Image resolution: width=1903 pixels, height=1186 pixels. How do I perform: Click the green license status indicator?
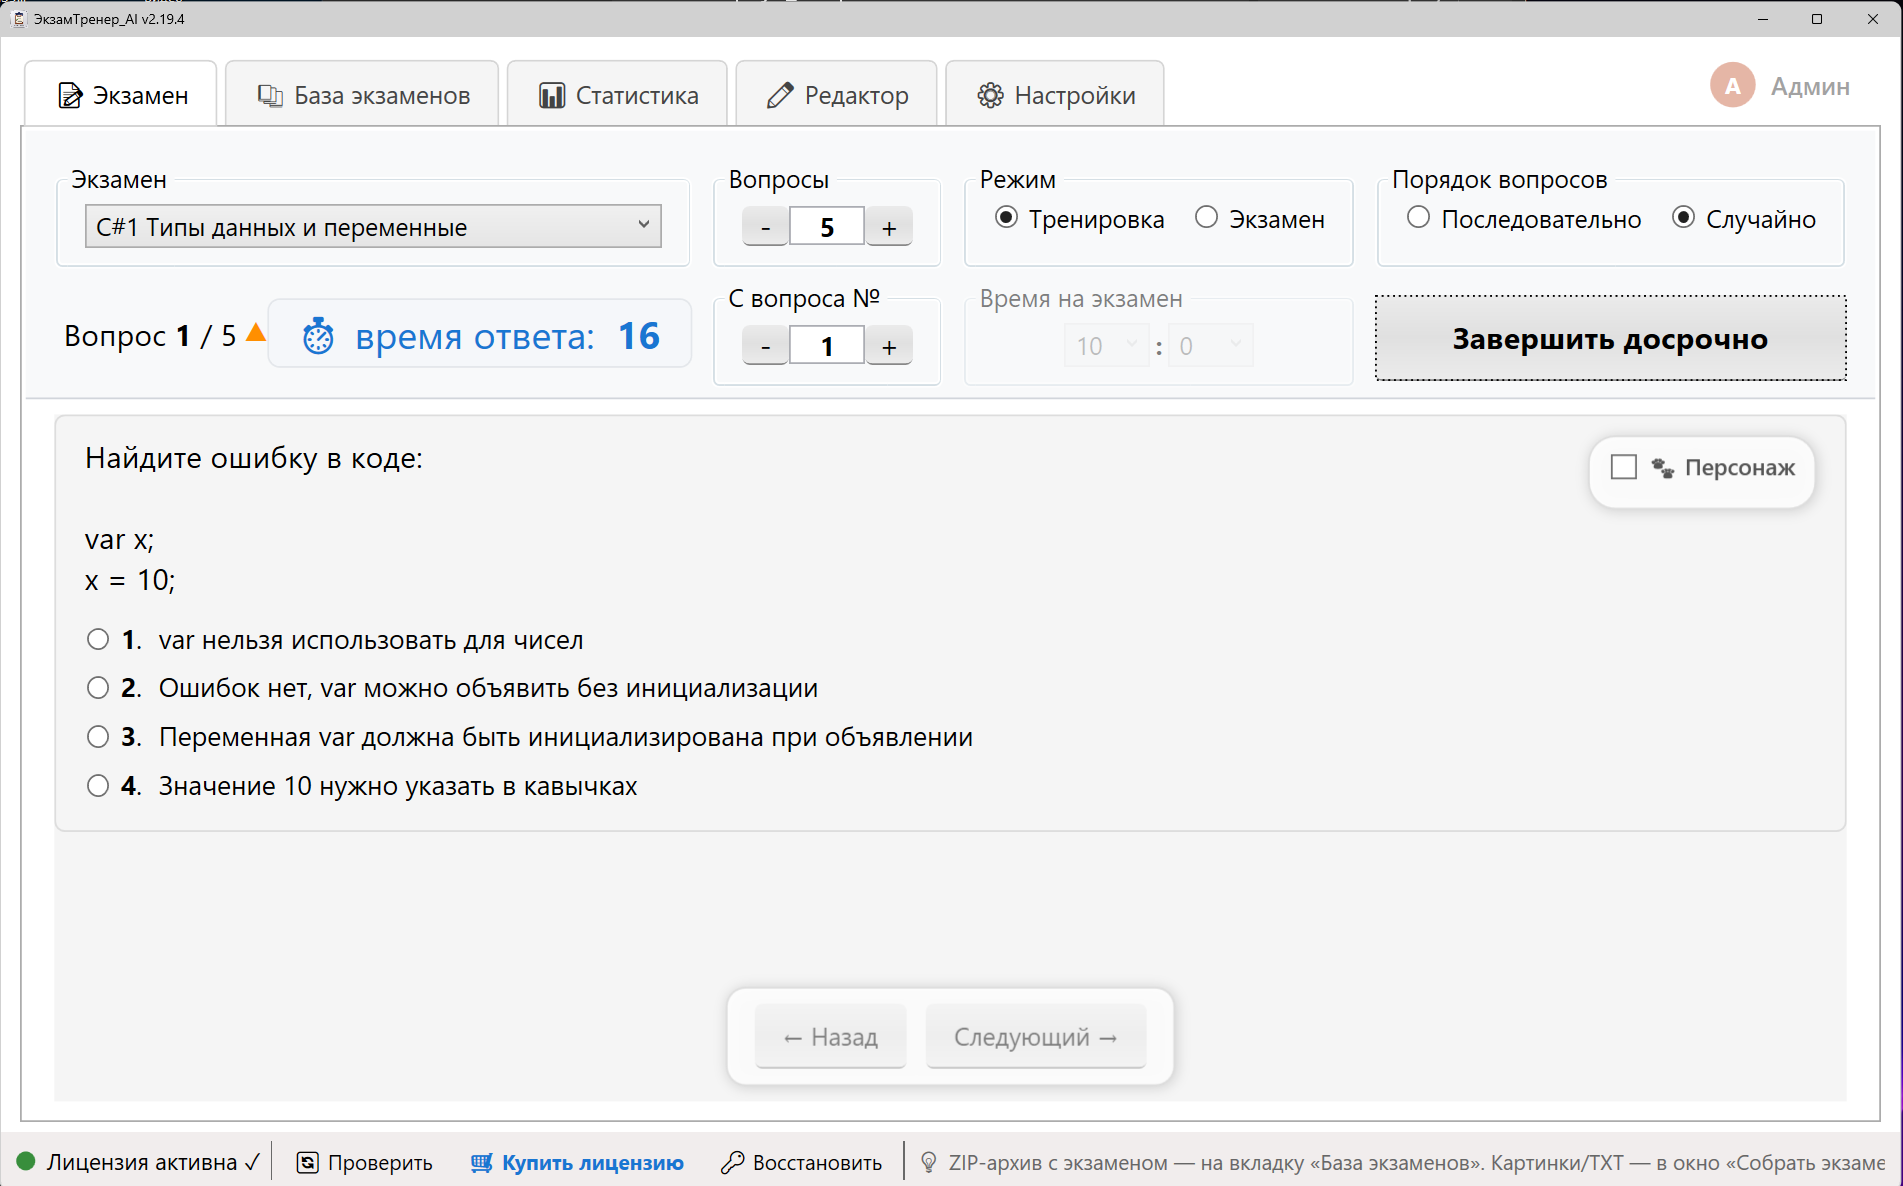click(x=26, y=1161)
